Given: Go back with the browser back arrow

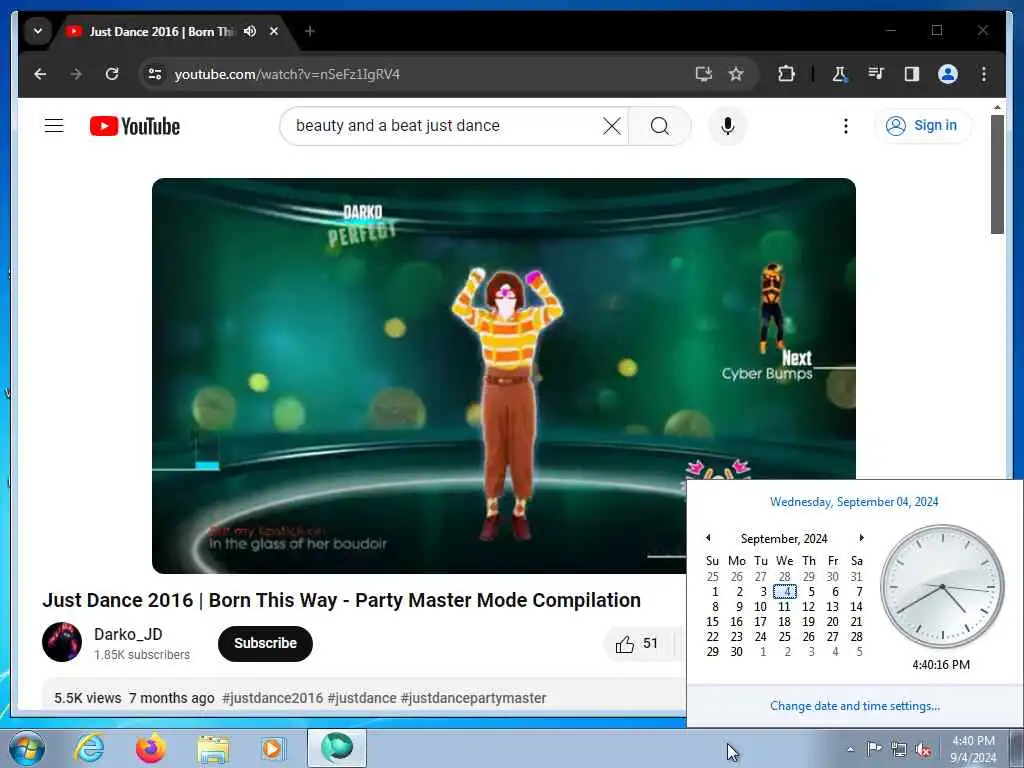Looking at the screenshot, I should 40,74.
